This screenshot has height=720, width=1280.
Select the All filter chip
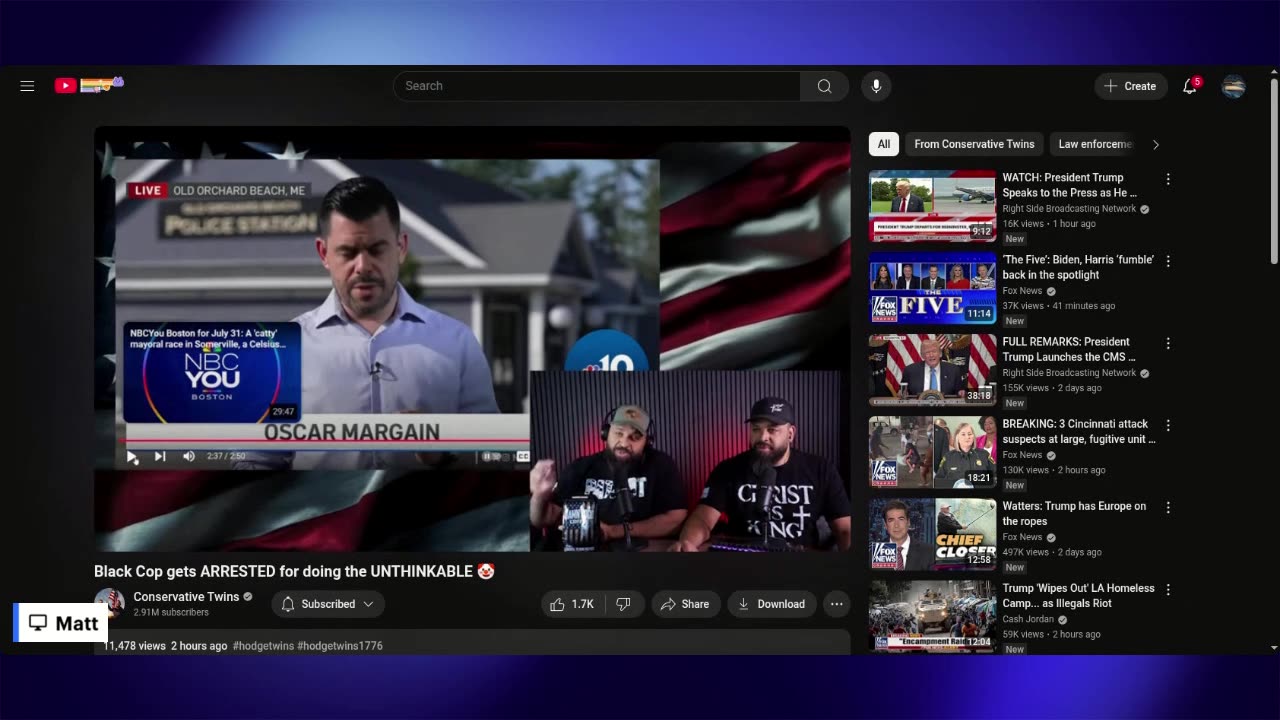884,144
